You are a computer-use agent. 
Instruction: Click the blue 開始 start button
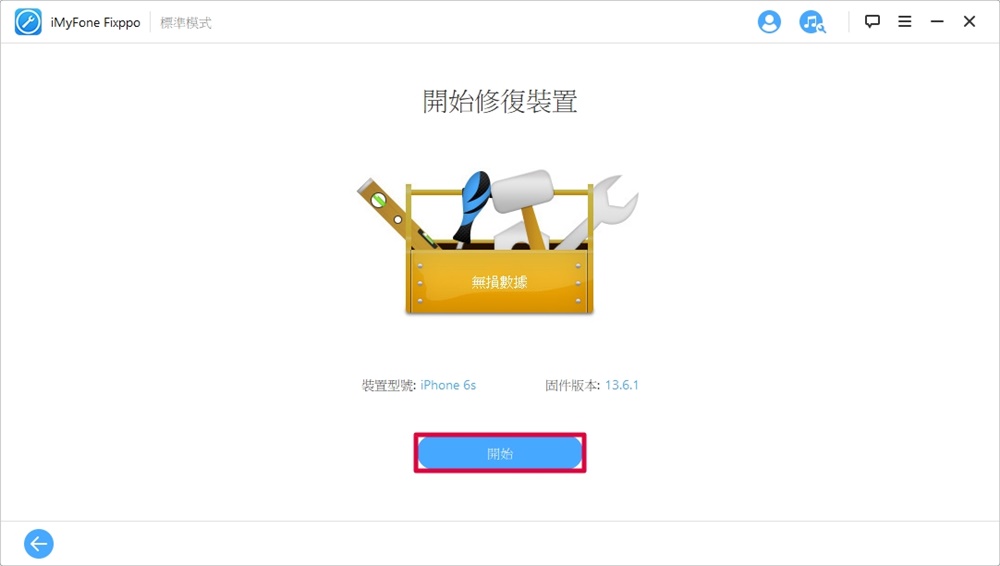pos(500,453)
